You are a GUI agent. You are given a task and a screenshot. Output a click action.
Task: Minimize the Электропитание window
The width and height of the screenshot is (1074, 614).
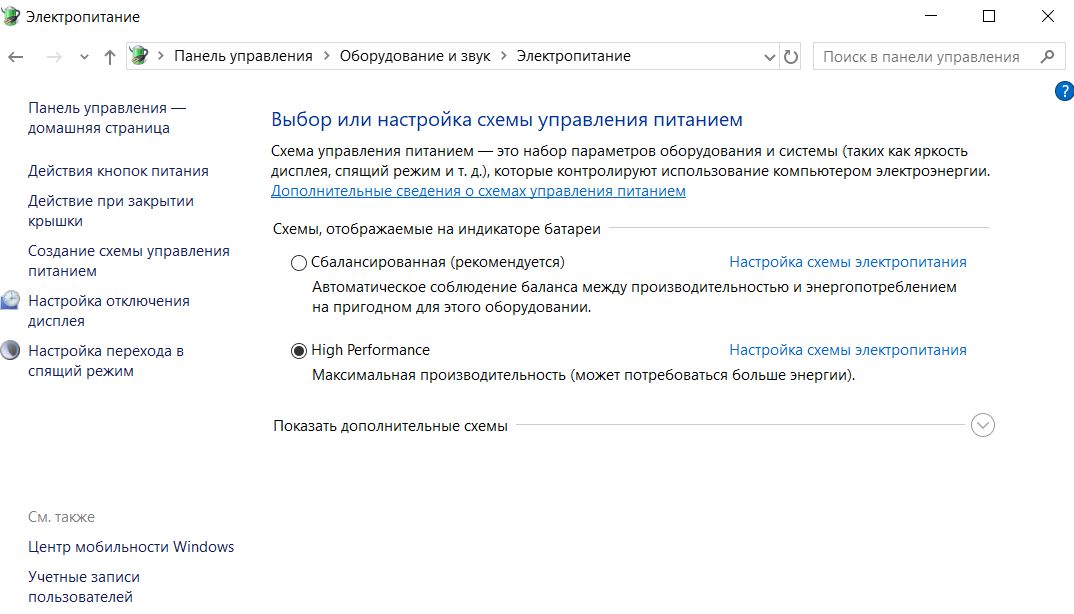931,16
